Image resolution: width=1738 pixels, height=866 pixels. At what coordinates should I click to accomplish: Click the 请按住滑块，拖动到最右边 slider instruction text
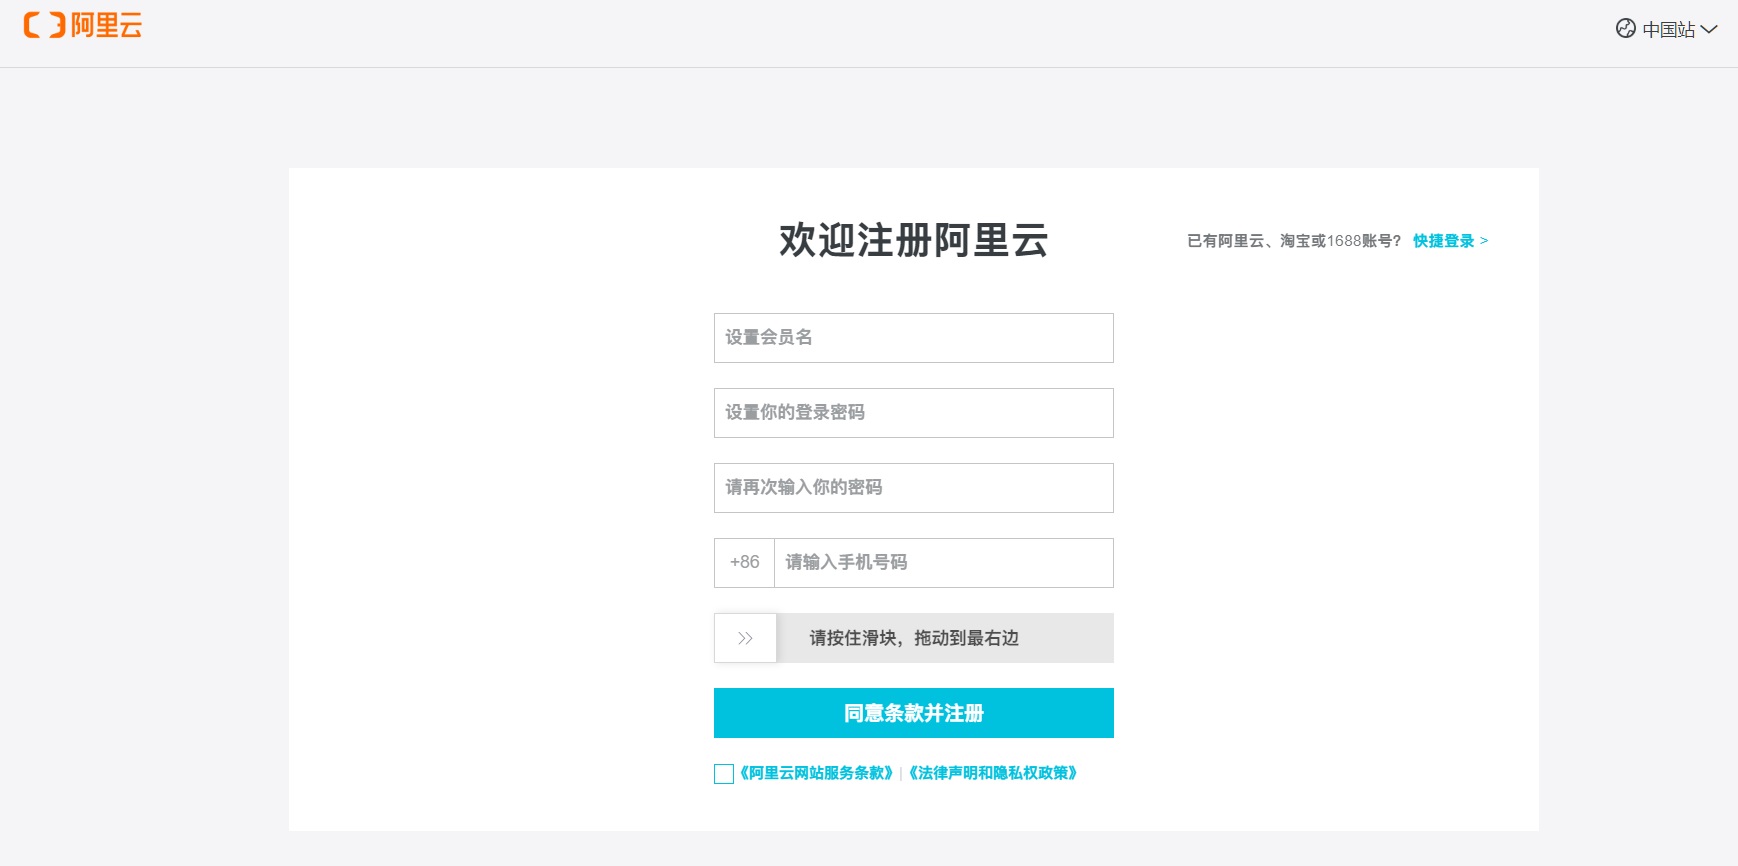click(x=914, y=638)
